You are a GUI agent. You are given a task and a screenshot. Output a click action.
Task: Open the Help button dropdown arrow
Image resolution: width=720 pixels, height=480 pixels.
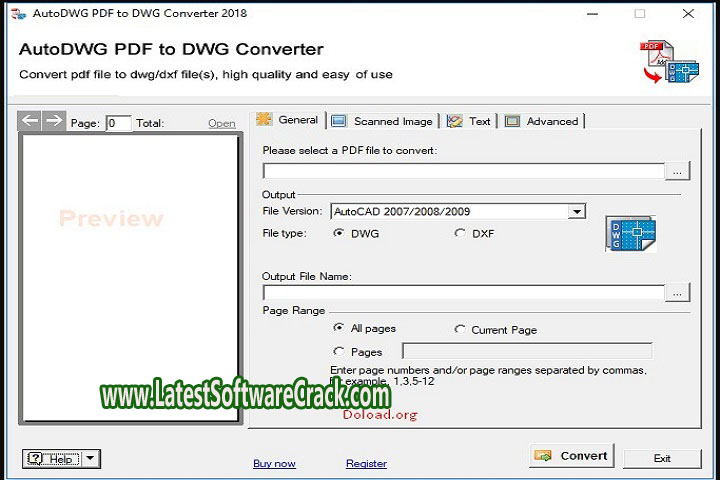coord(90,458)
